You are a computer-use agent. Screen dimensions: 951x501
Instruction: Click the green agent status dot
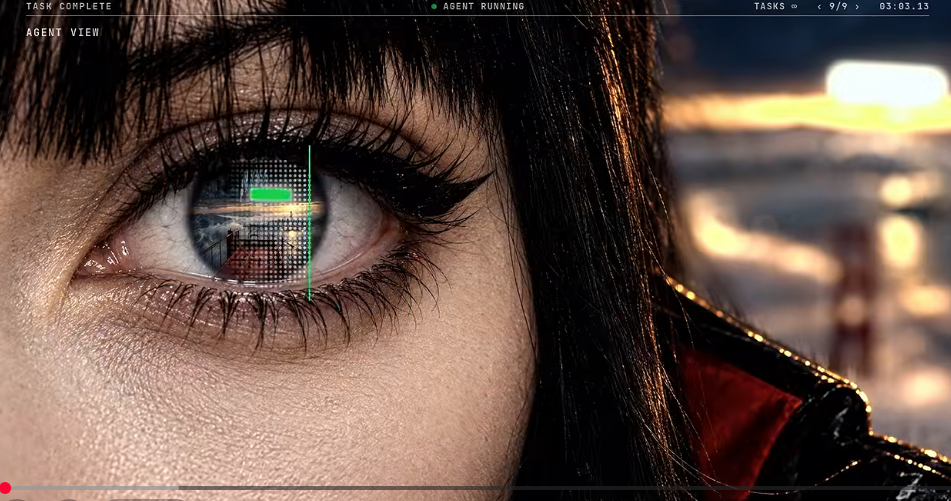434,7
